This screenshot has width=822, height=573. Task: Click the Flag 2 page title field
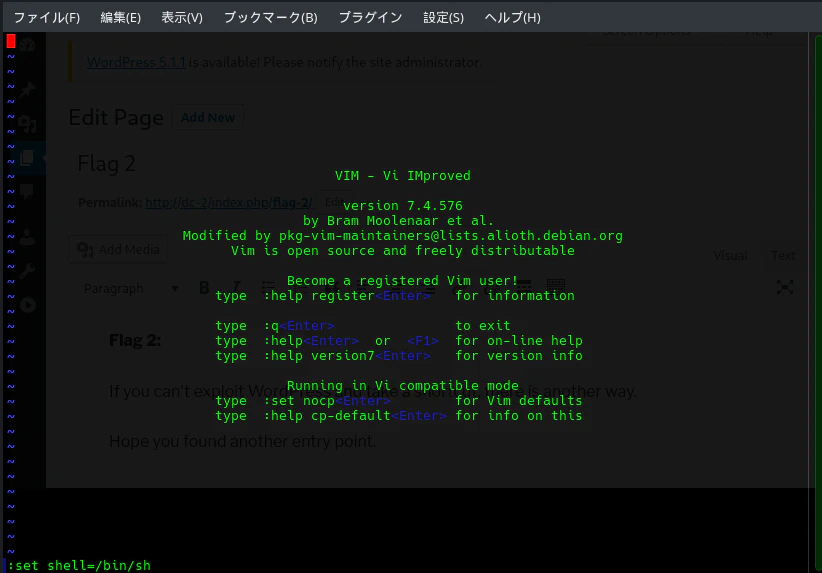pos(107,164)
